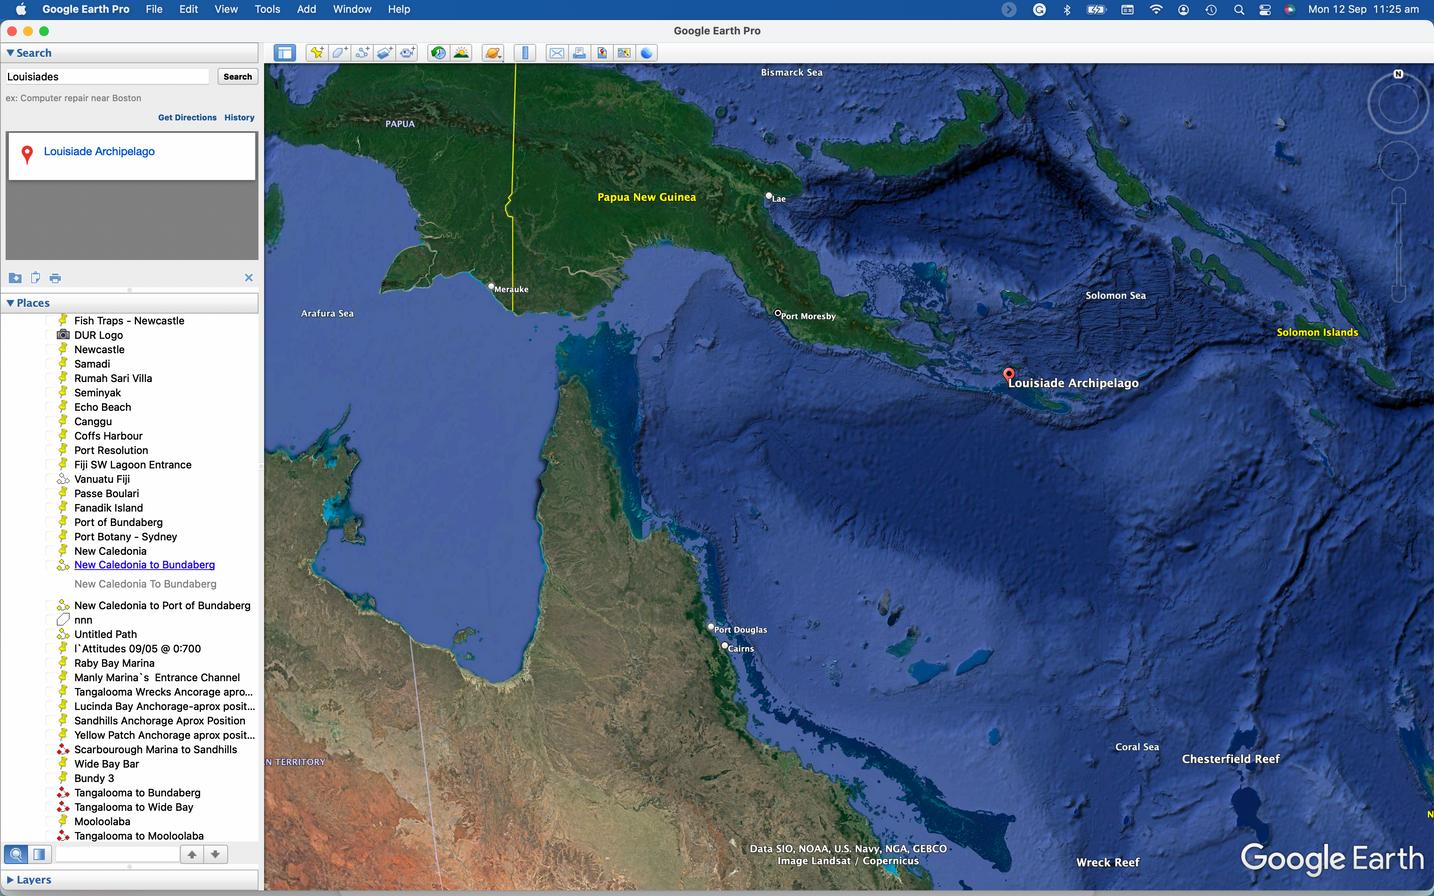This screenshot has height=896, width=1434.
Task: Open the macOS Control Center
Action: click(1265, 9)
